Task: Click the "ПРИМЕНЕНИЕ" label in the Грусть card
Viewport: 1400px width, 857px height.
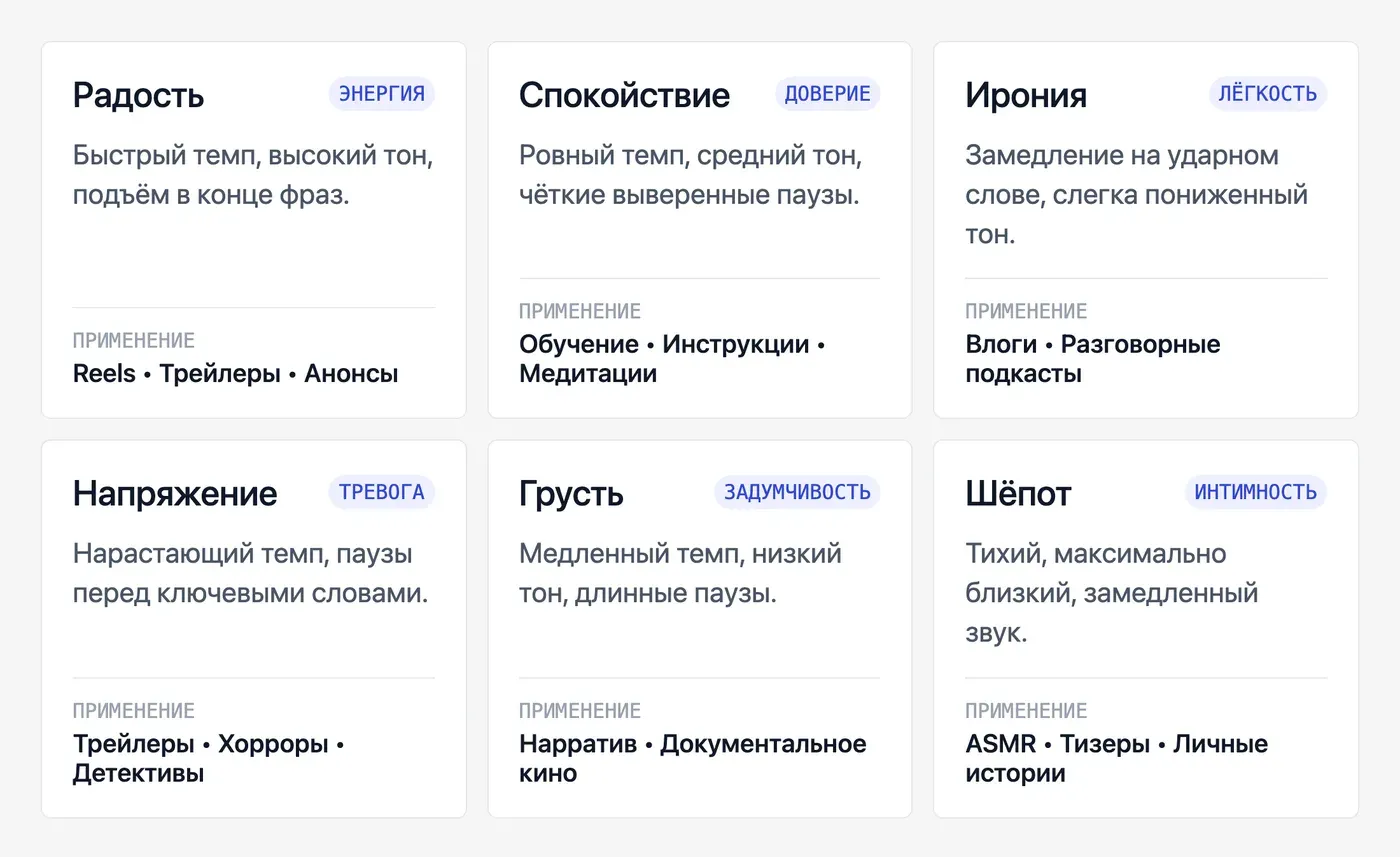Action: [x=580, y=711]
